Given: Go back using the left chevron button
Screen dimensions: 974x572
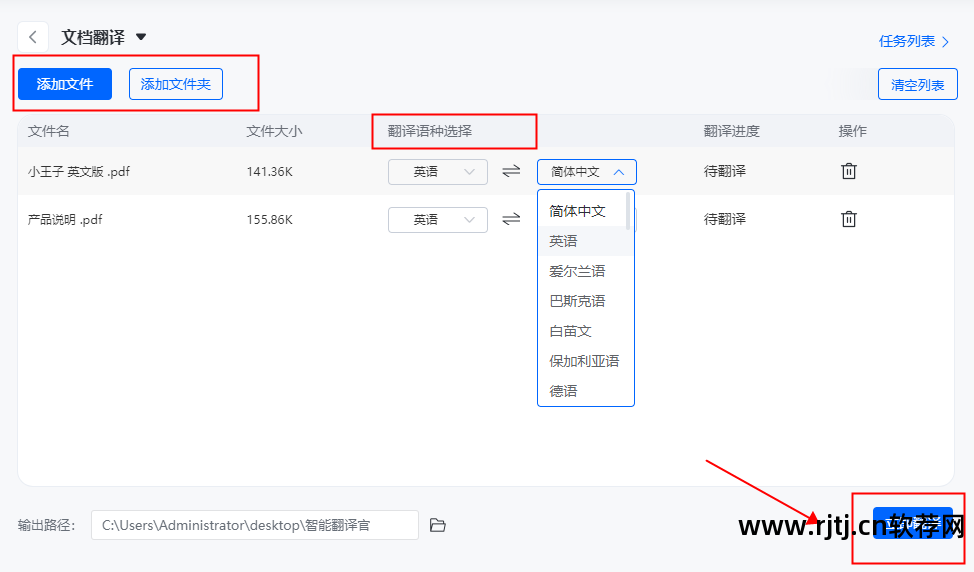Looking at the screenshot, I should (33, 37).
